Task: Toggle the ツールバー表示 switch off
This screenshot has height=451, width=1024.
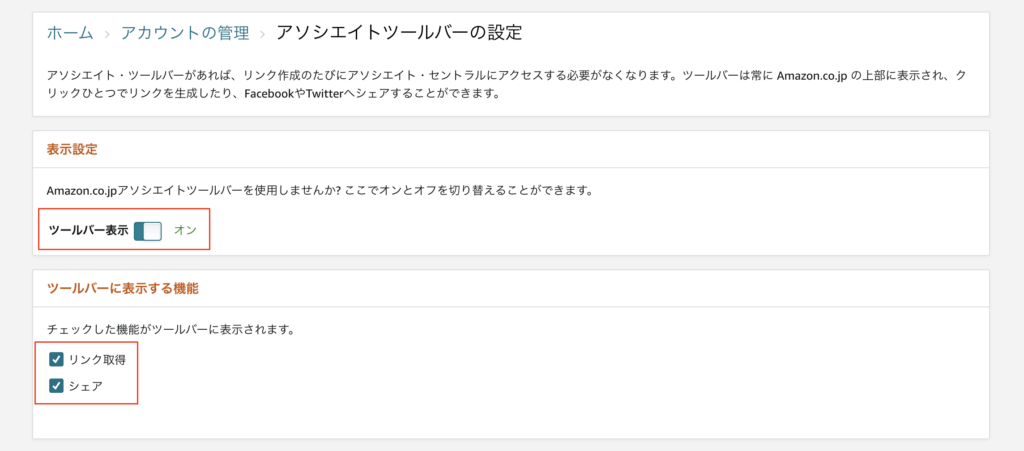Action: (148, 230)
